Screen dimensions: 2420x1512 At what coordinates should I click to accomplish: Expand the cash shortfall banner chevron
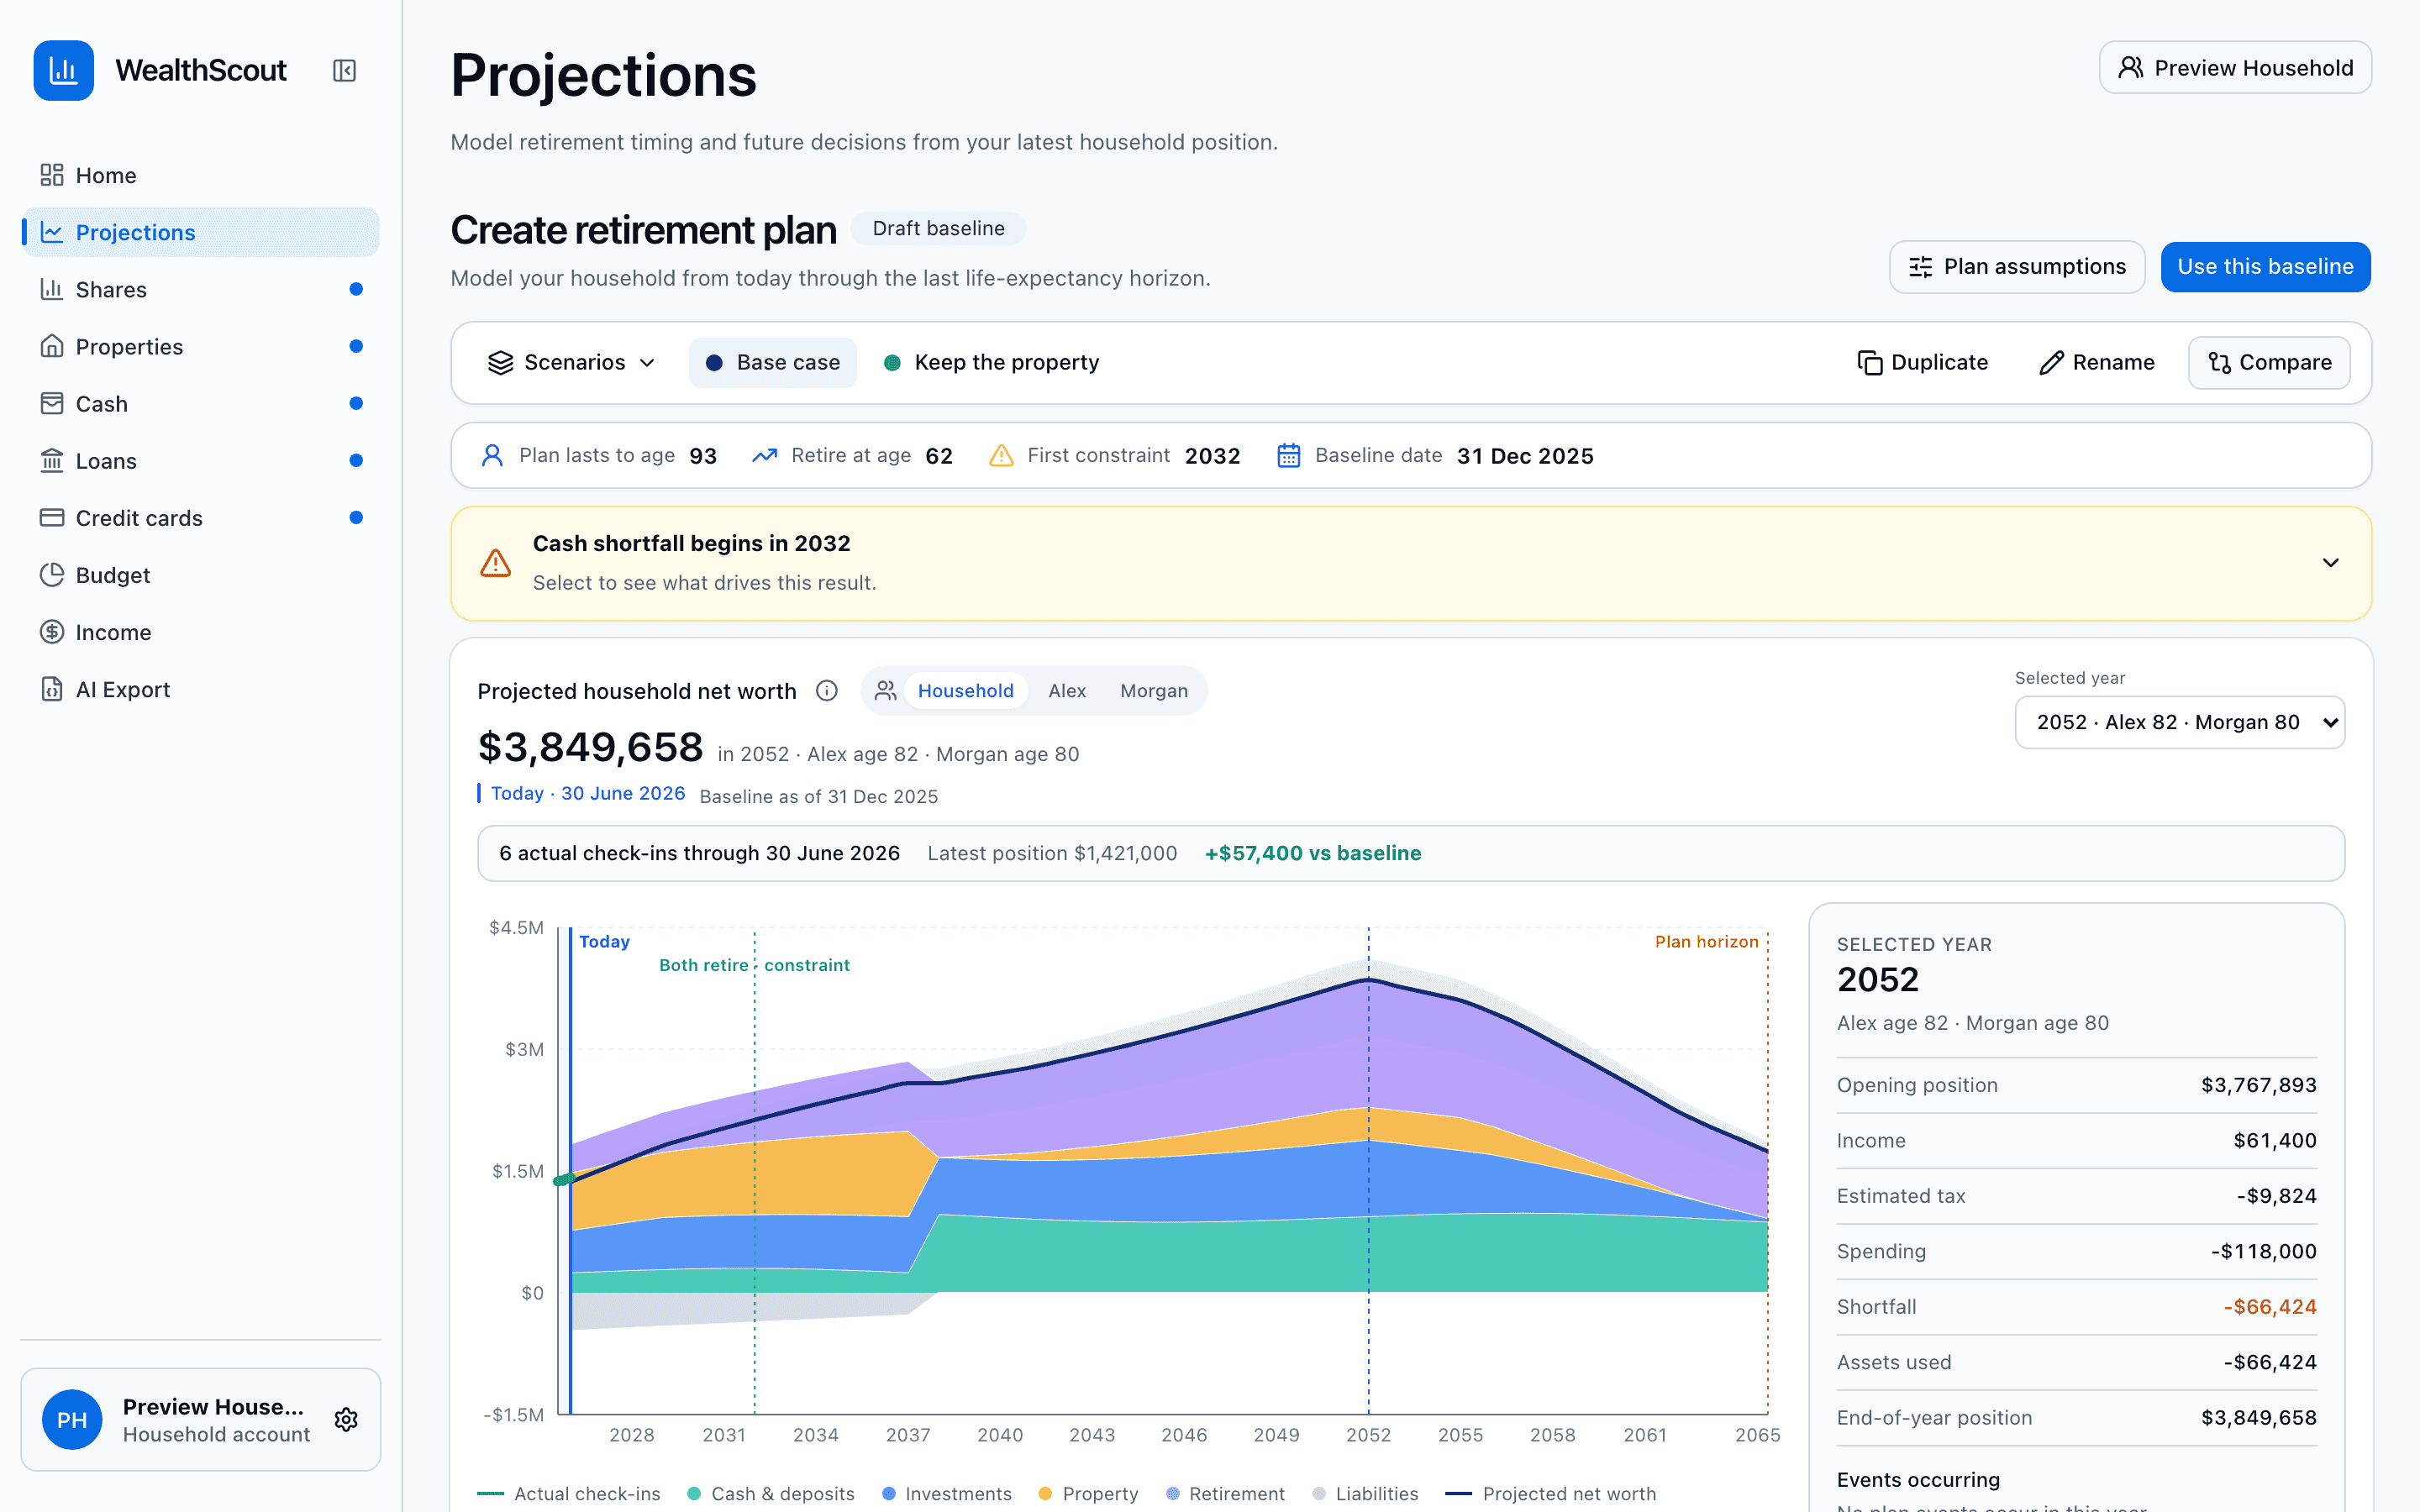tap(2330, 563)
